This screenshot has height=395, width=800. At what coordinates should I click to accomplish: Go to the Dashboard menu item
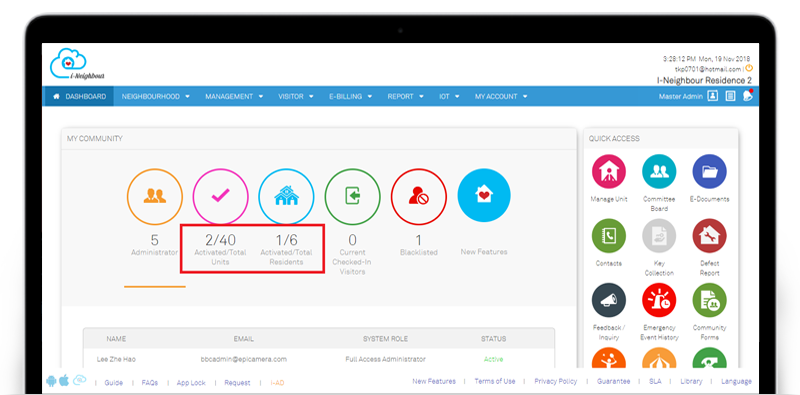(80, 96)
